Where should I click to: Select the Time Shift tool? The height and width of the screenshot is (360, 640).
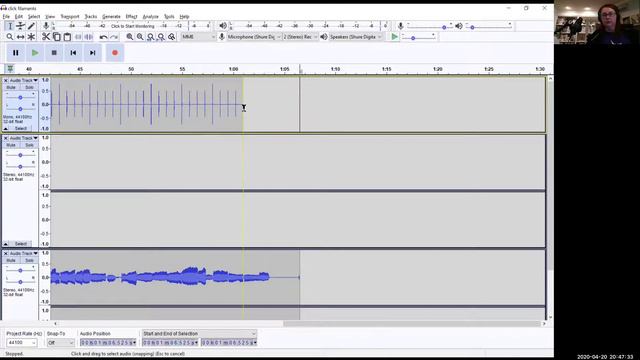coord(20,37)
